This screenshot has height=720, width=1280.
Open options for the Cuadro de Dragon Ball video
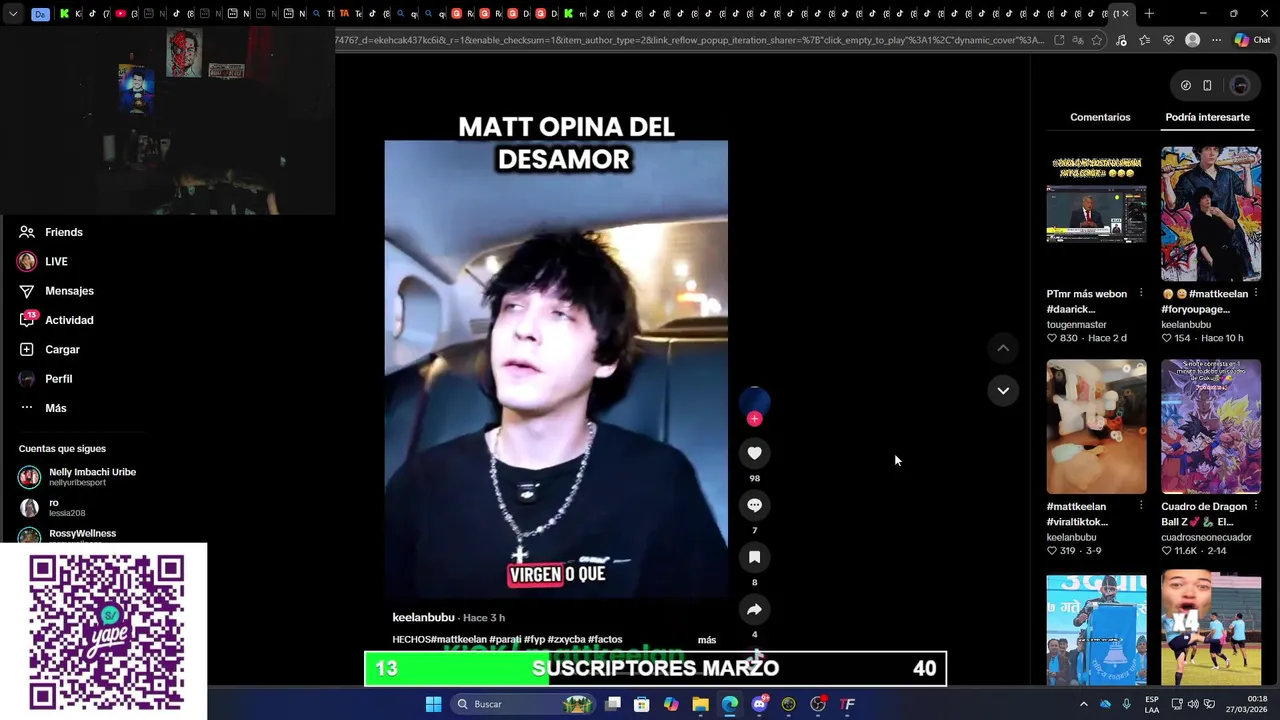point(1256,506)
